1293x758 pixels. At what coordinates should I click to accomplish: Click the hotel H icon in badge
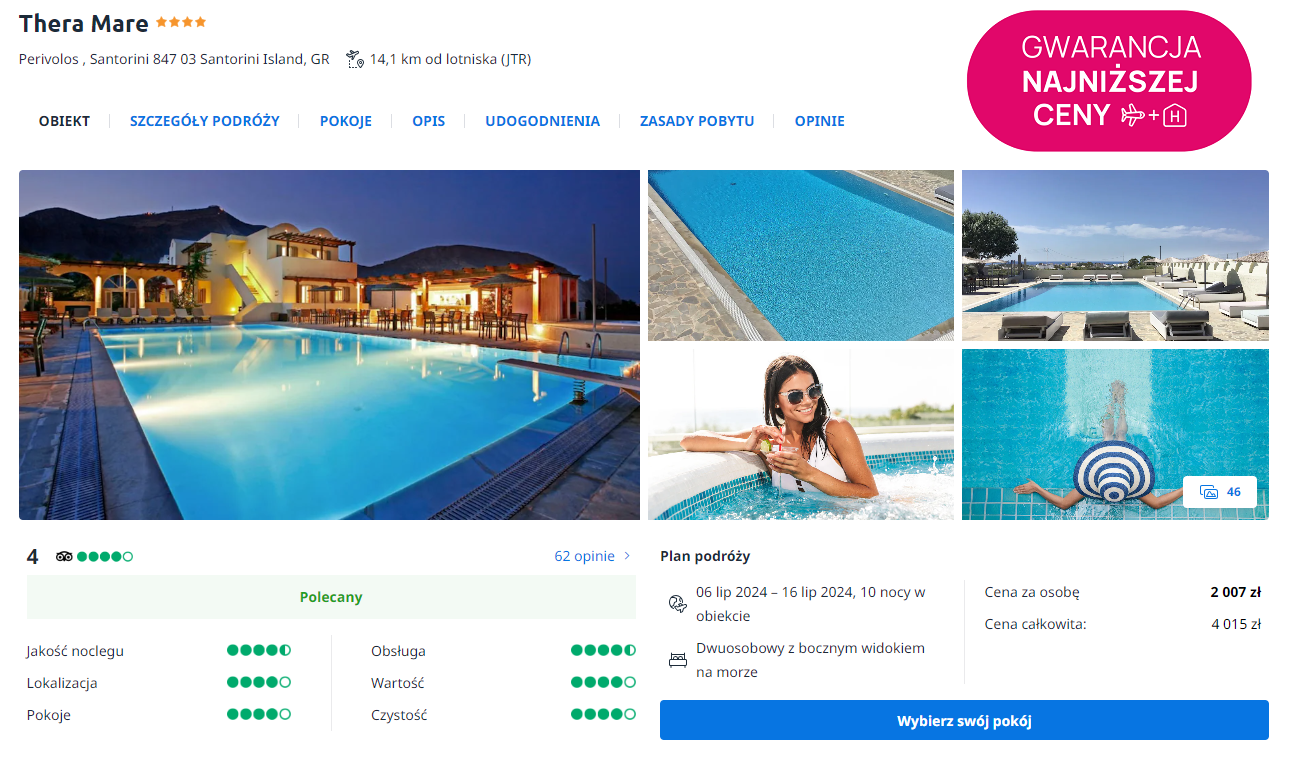point(1175,116)
